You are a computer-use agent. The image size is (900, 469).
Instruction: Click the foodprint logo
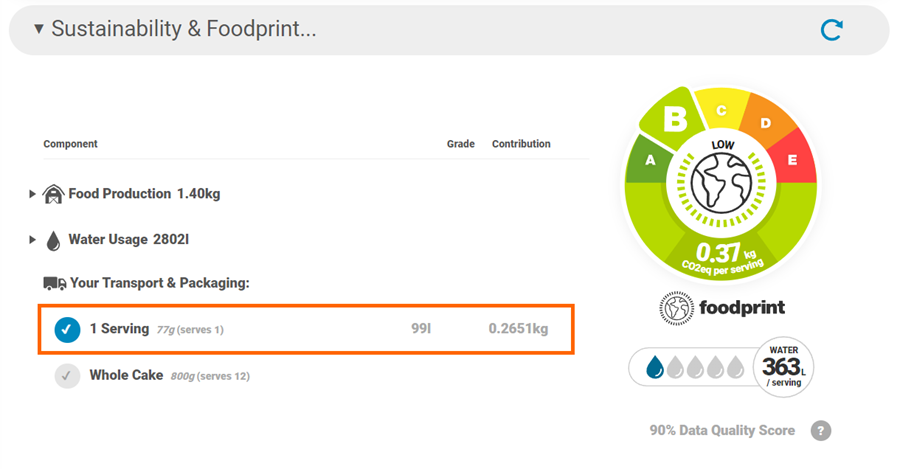(721, 308)
